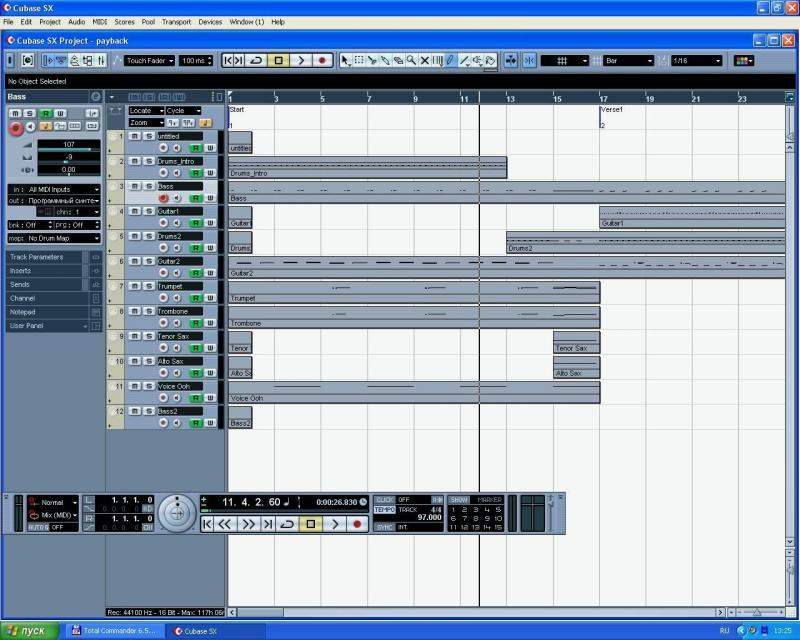Open the MIDI output device dropdown

coord(54,201)
